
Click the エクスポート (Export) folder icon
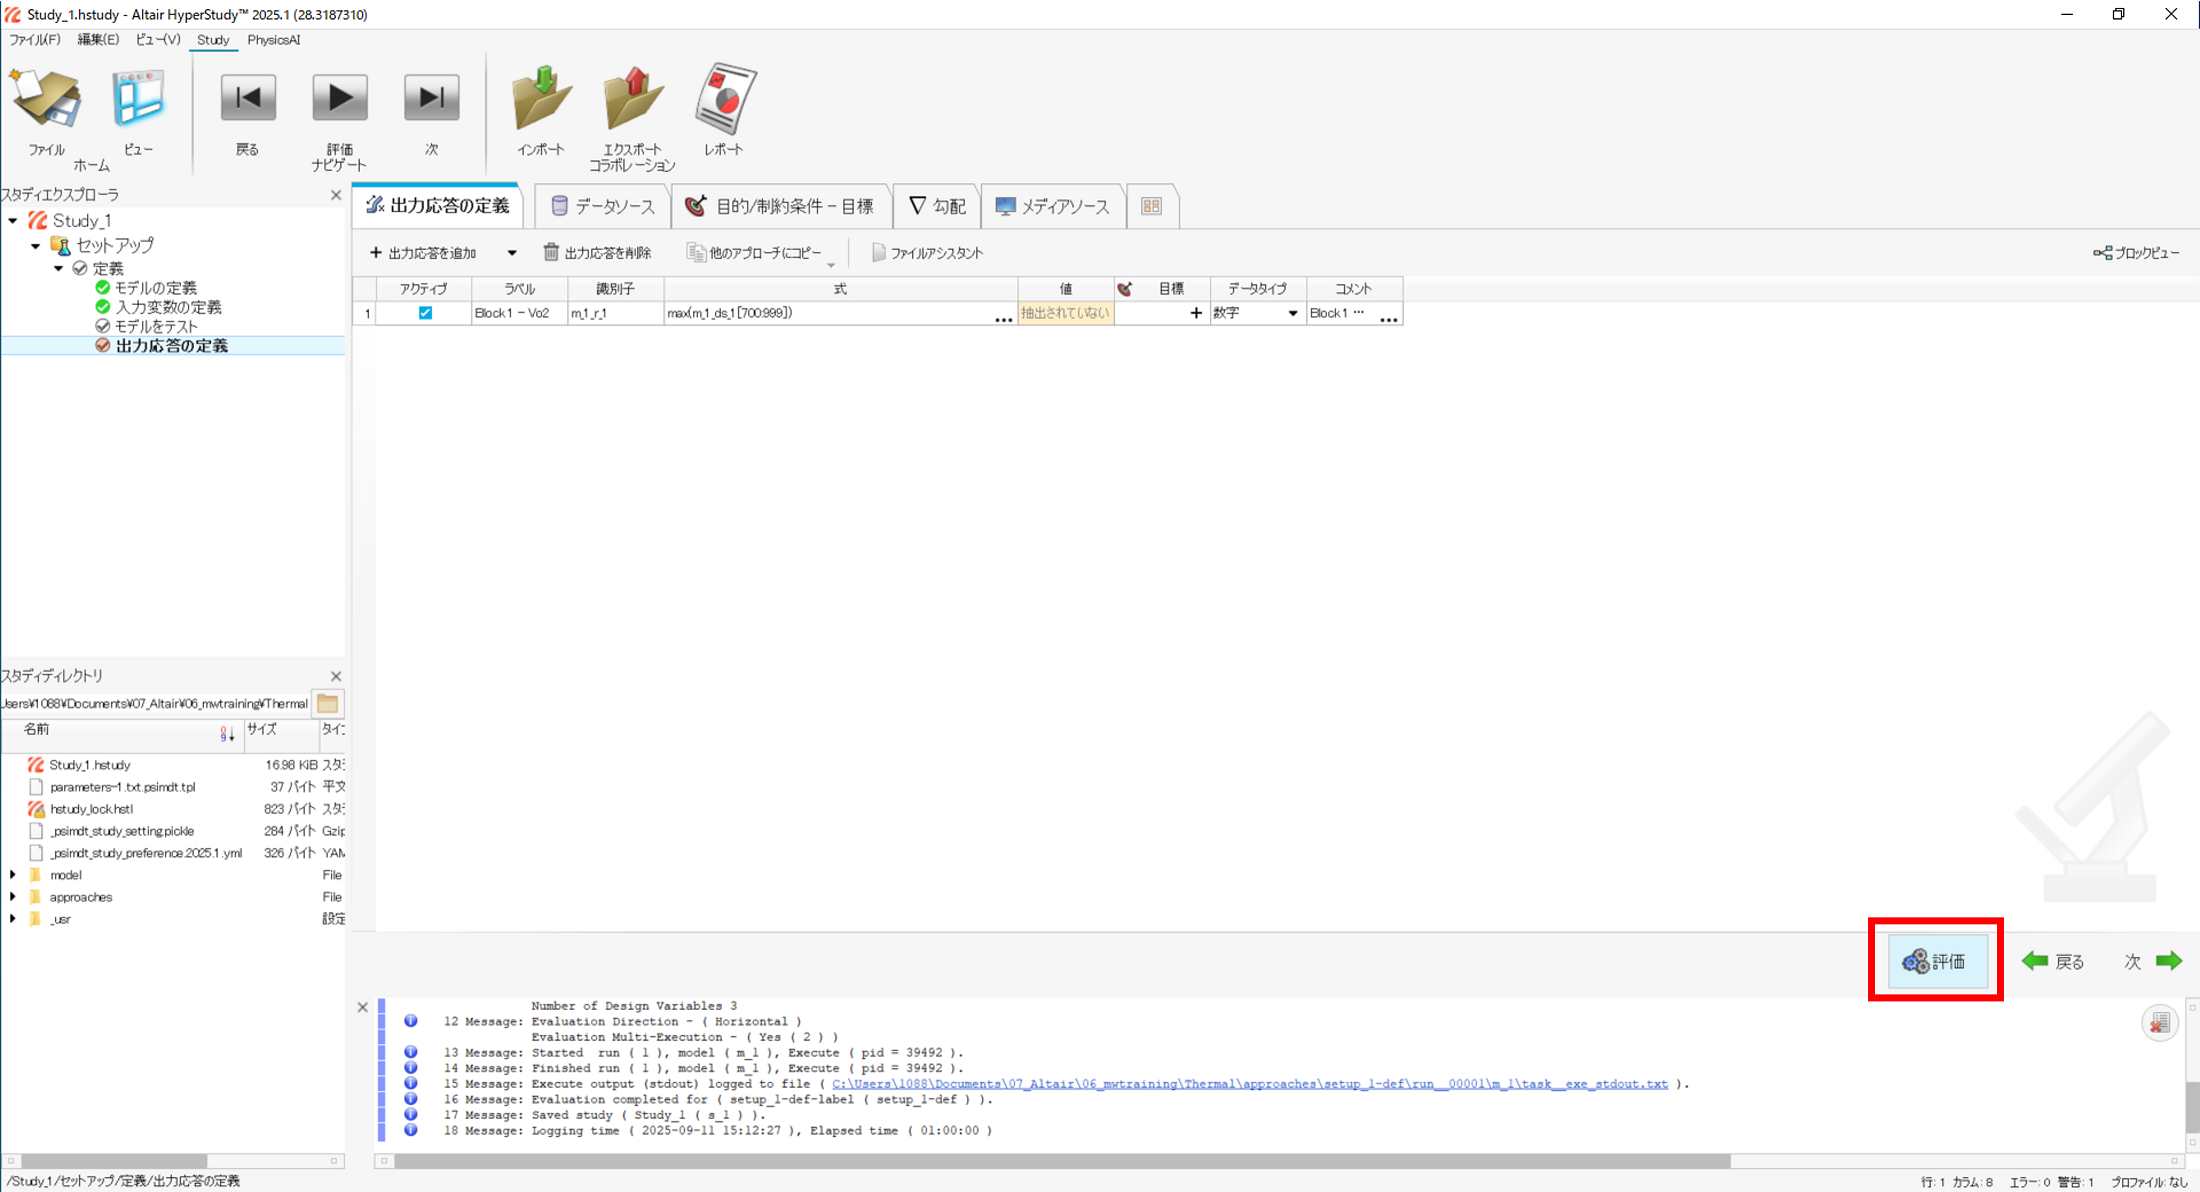(632, 100)
